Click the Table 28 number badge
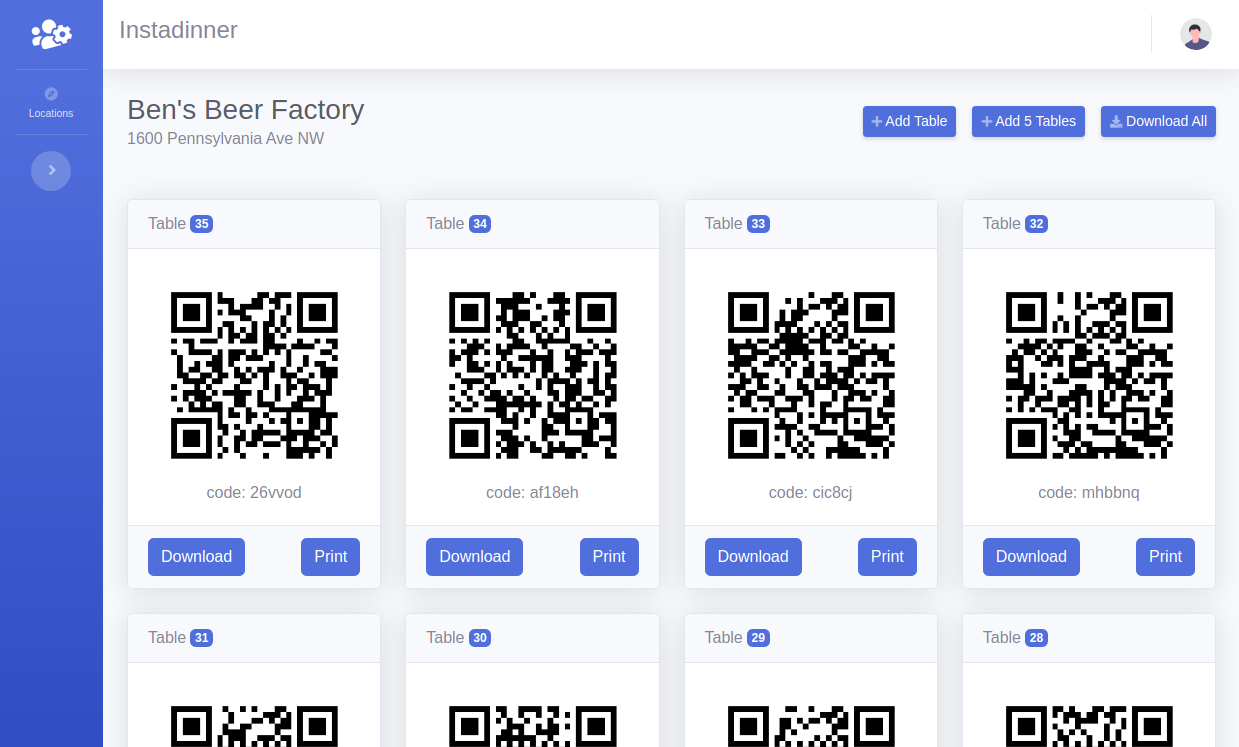The height and width of the screenshot is (747, 1239). pyautogui.click(x=1036, y=638)
